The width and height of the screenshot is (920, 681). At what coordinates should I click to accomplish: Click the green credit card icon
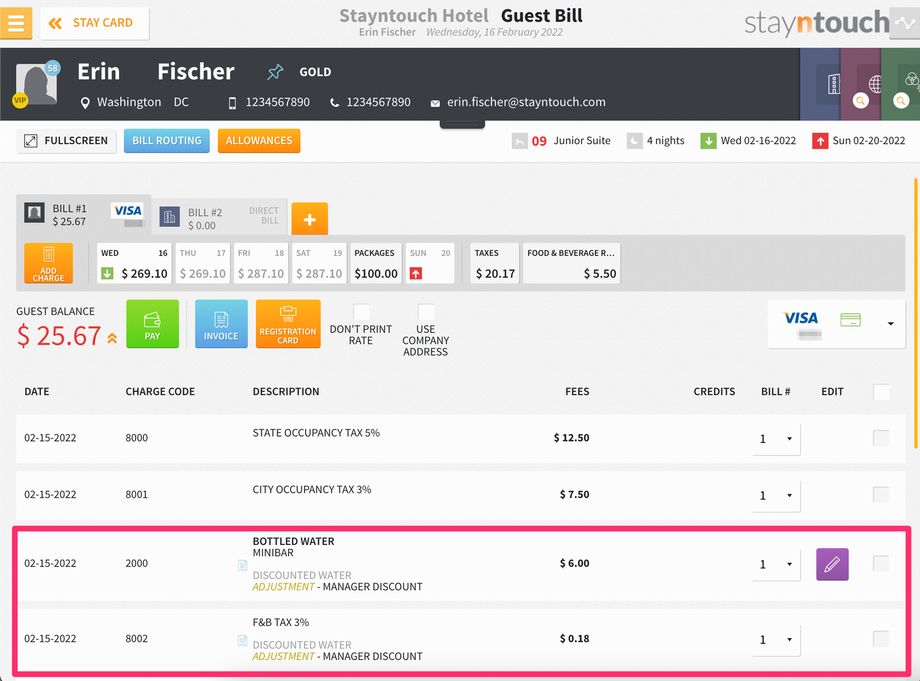pyautogui.click(x=850, y=320)
